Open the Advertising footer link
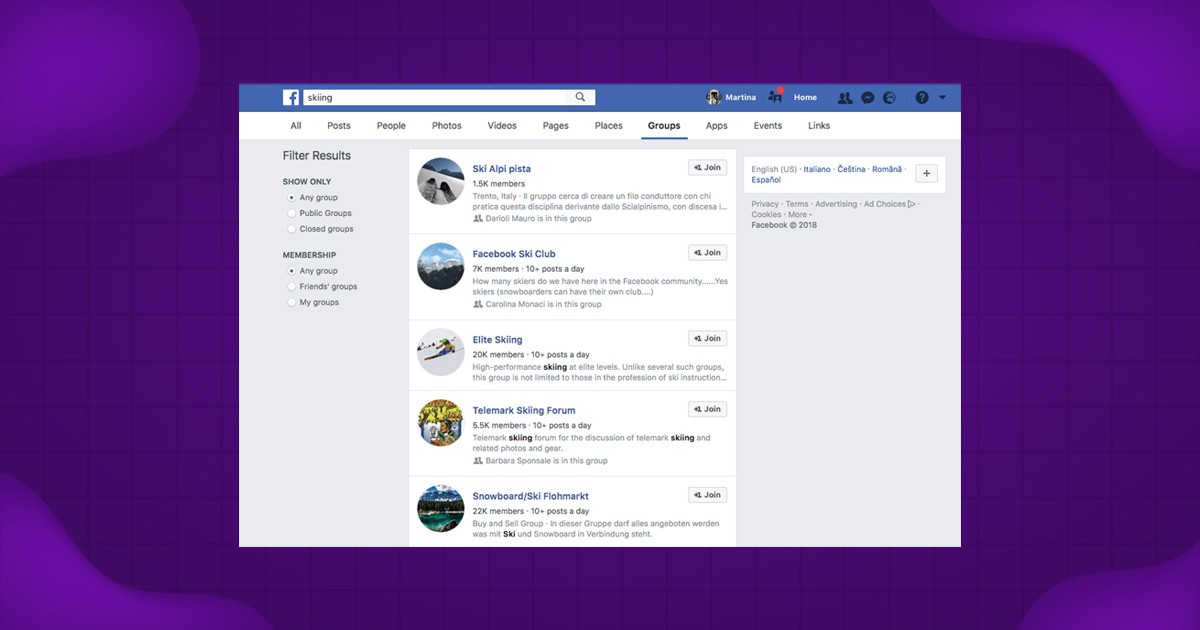This screenshot has width=1200, height=630. (836, 204)
